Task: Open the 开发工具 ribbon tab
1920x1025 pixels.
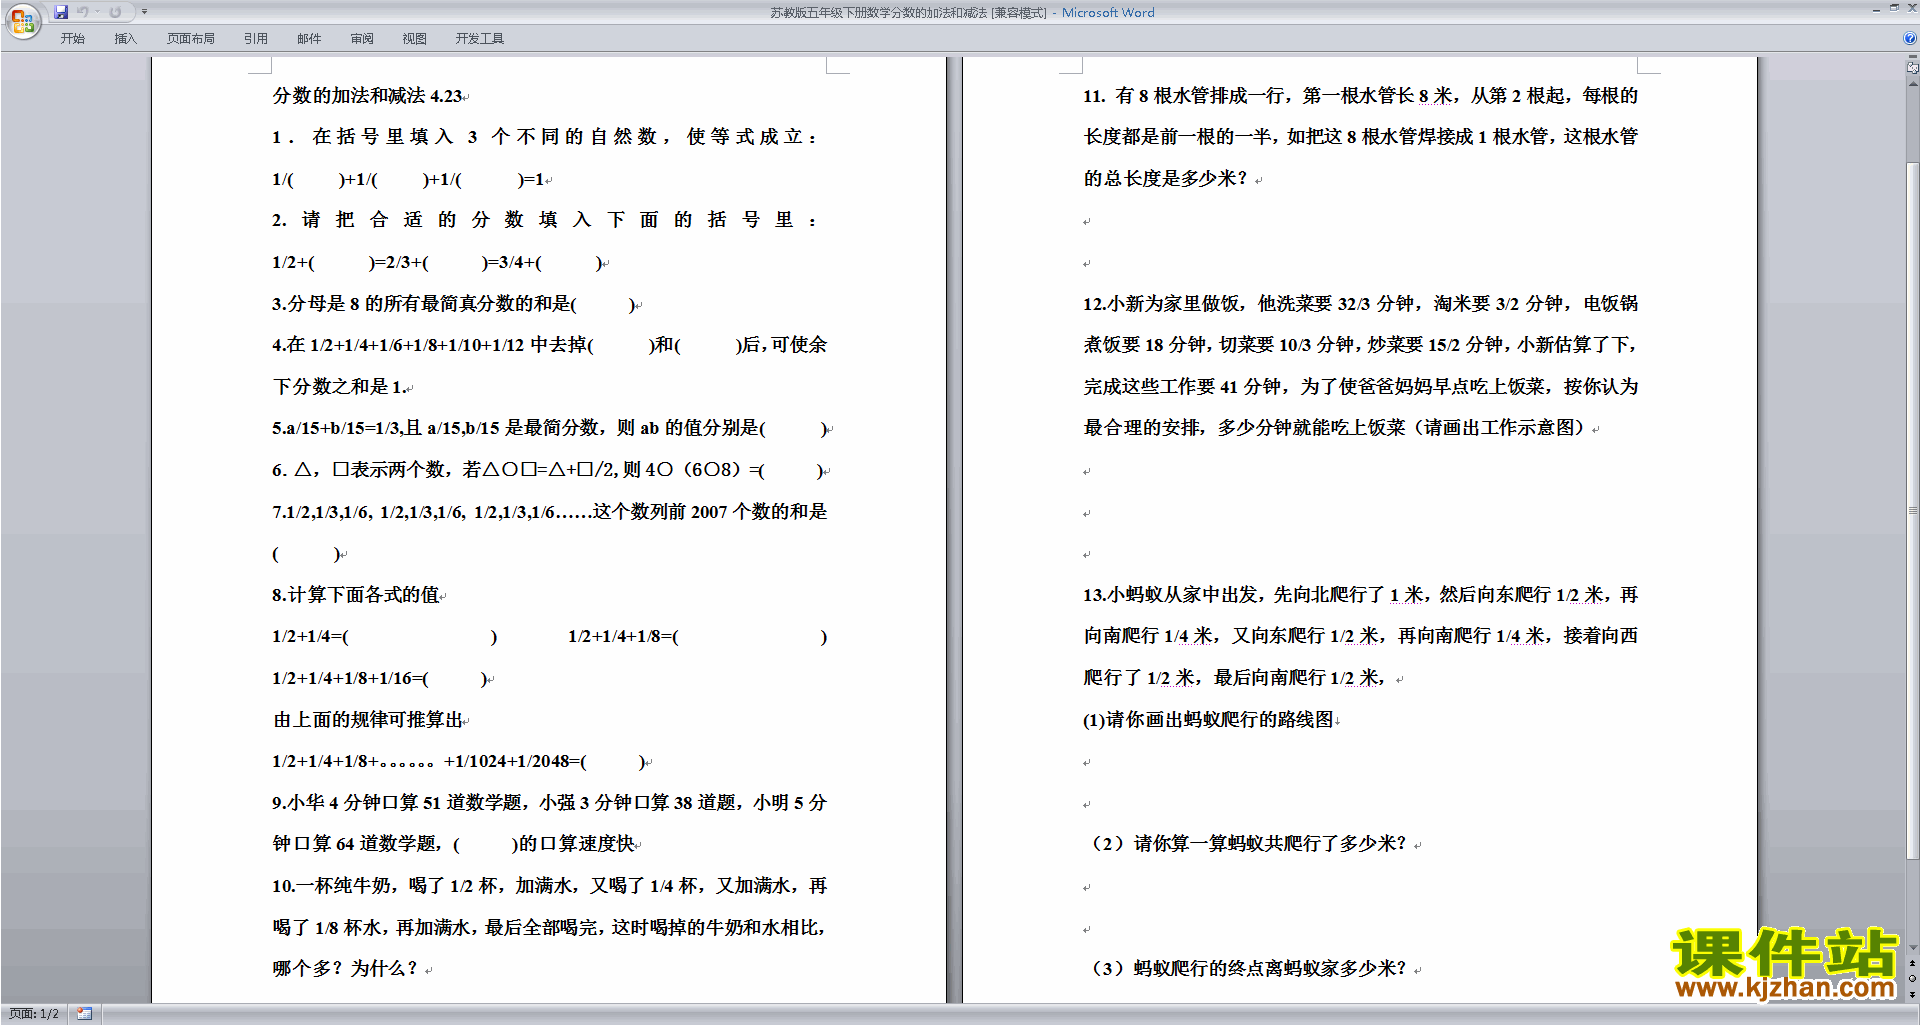Action: click(480, 39)
